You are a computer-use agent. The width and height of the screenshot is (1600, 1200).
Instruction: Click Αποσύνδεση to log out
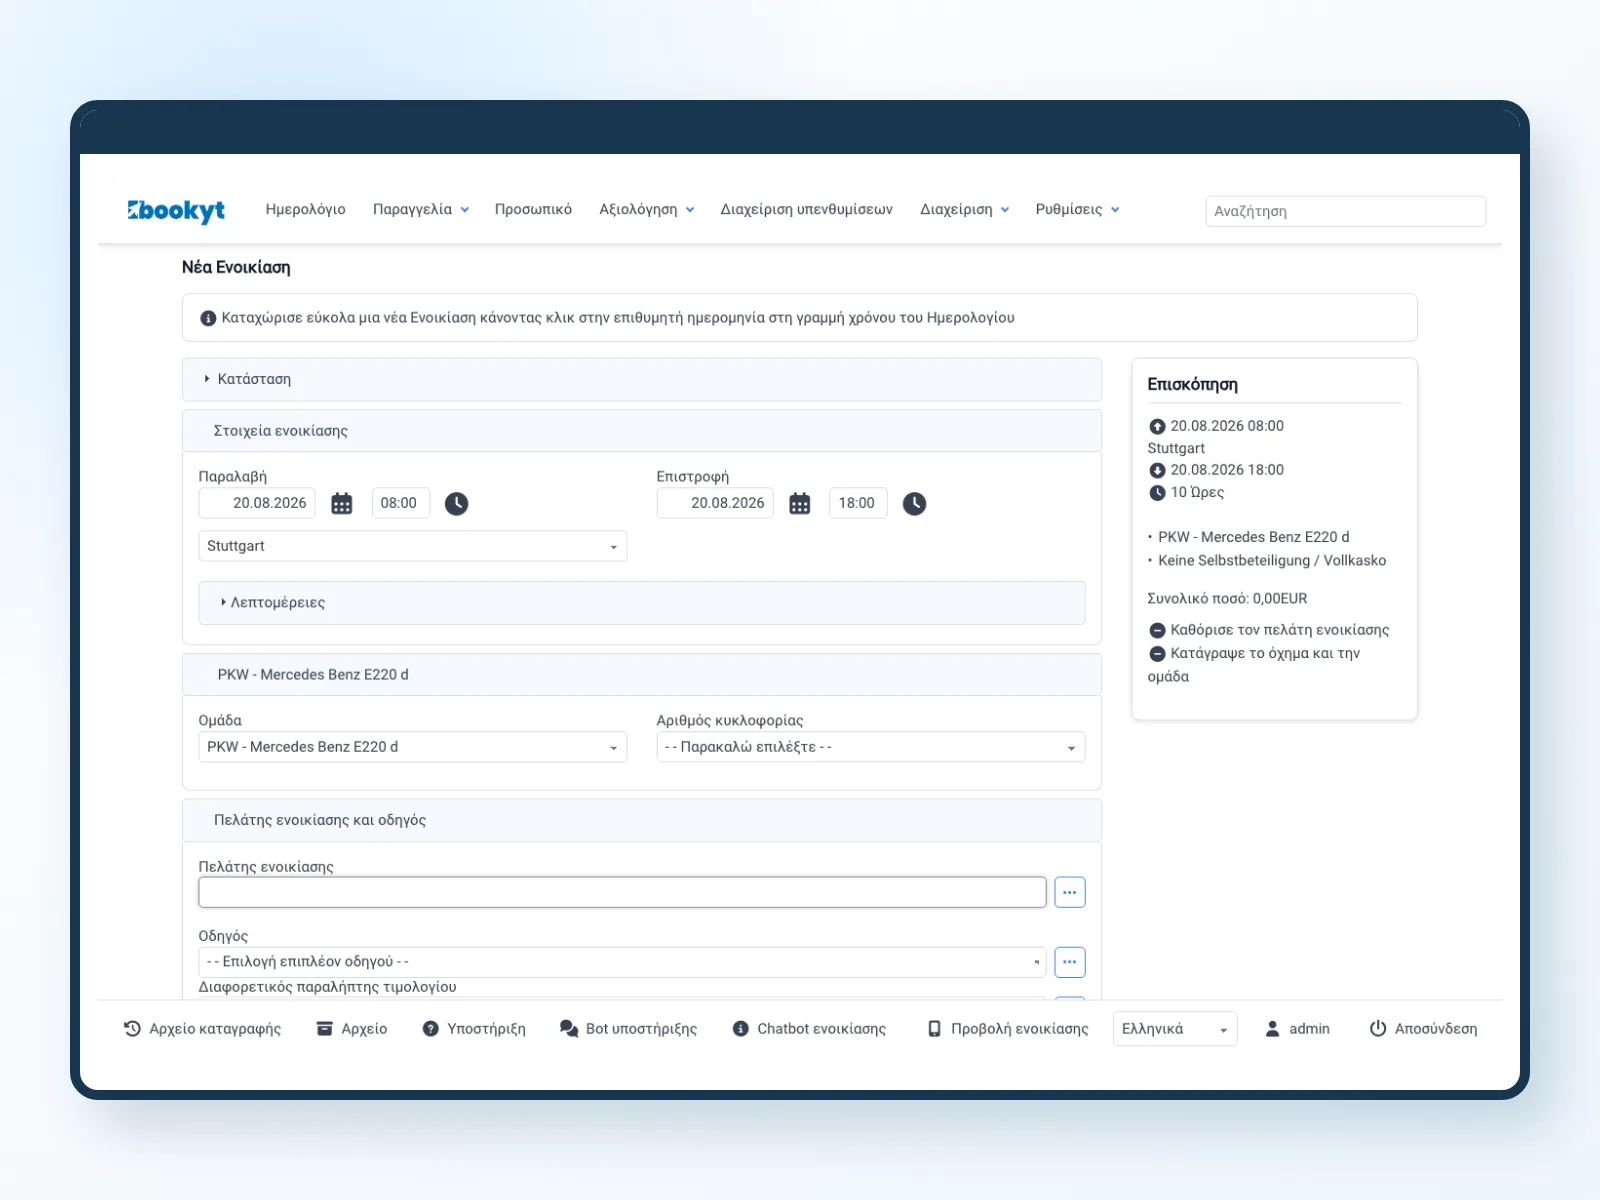click(1423, 1028)
